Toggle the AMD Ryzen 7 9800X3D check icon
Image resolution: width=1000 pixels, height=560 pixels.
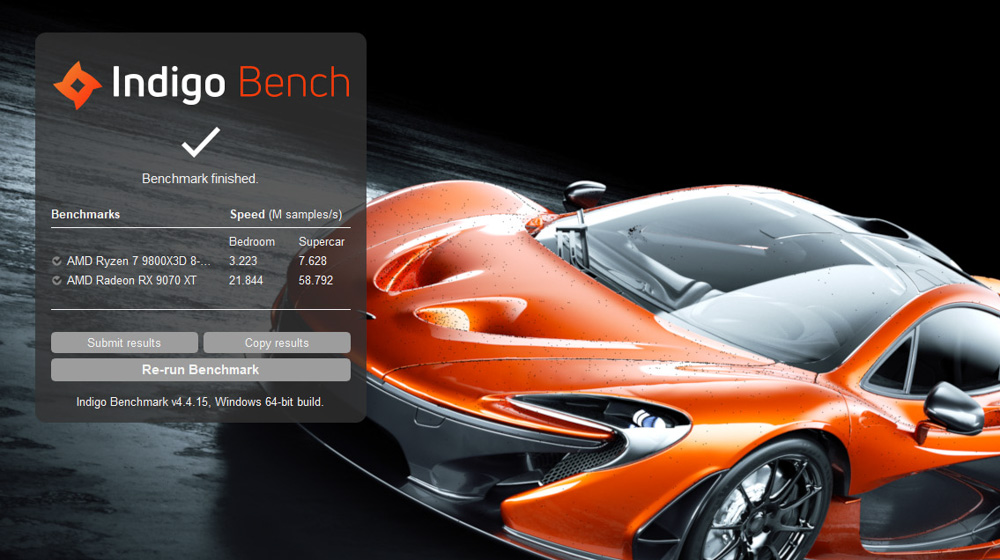57,261
